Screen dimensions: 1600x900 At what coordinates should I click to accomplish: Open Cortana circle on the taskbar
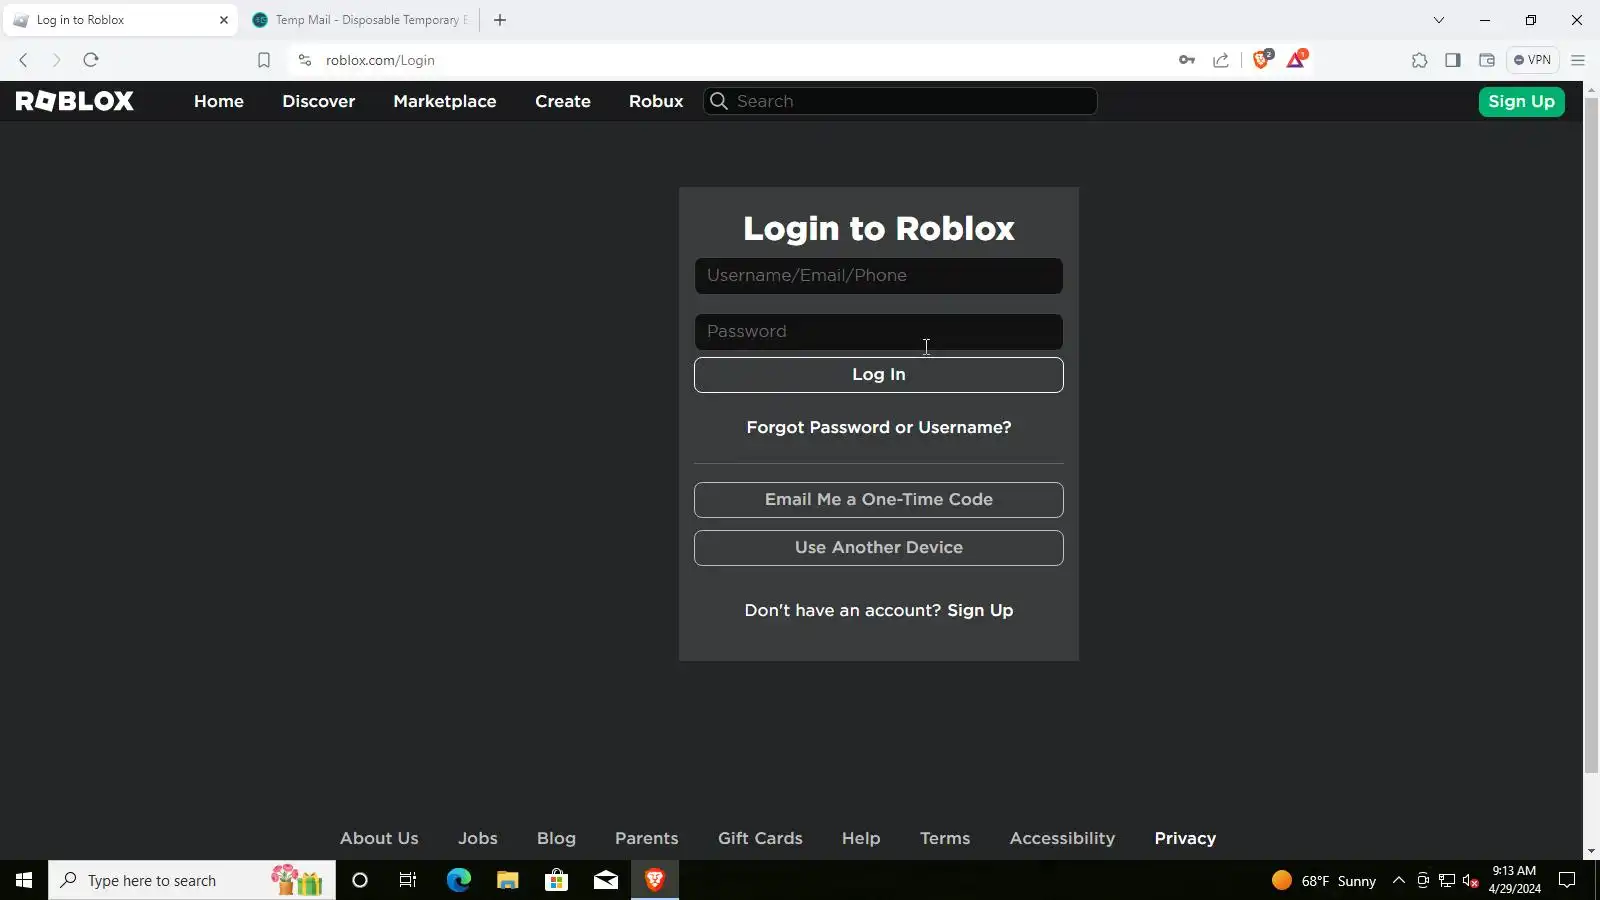pos(360,880)
